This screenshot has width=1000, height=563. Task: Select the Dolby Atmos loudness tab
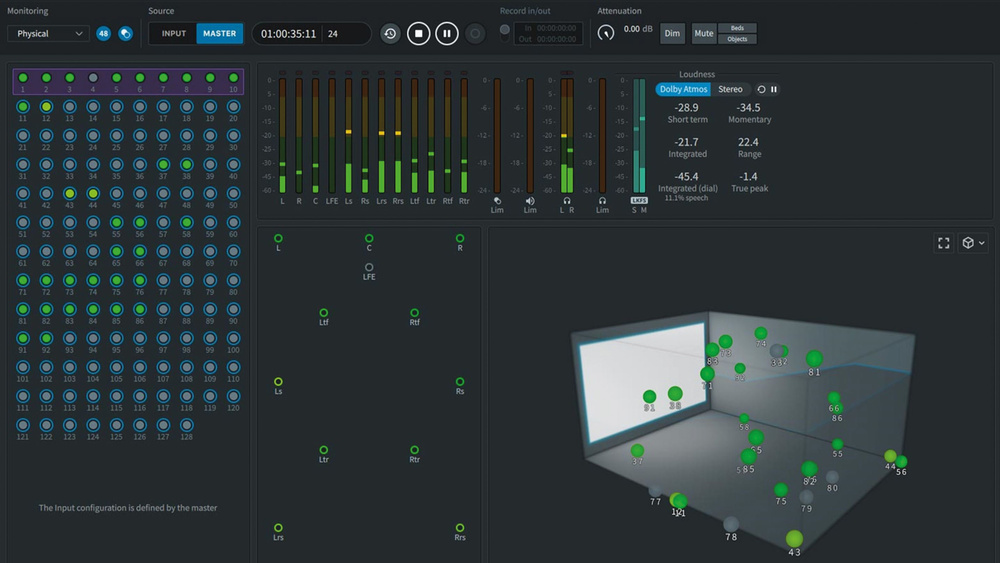683,89
